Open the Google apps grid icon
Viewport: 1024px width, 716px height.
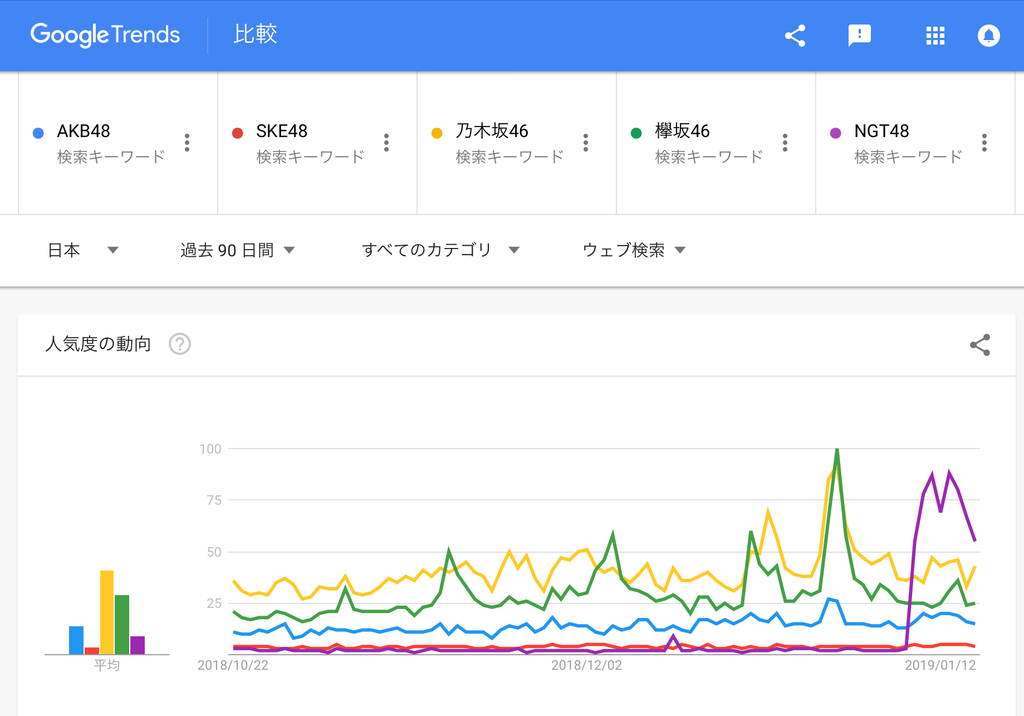pyautogui.click(x=935, y=35)
